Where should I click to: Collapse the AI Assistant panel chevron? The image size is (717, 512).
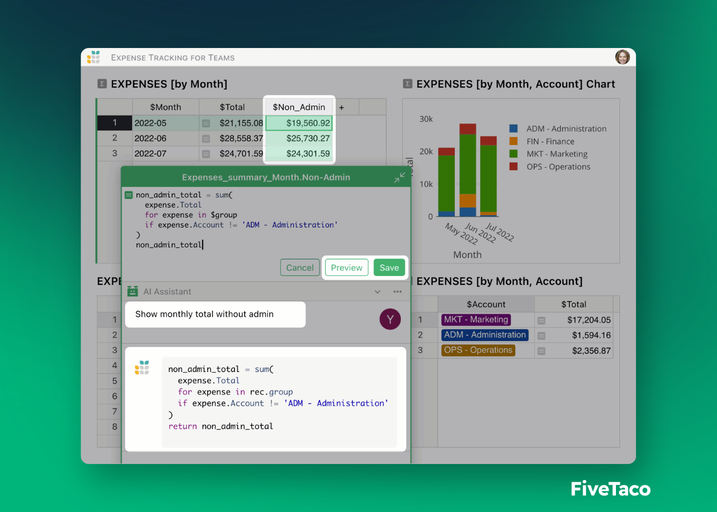(378, 291)
